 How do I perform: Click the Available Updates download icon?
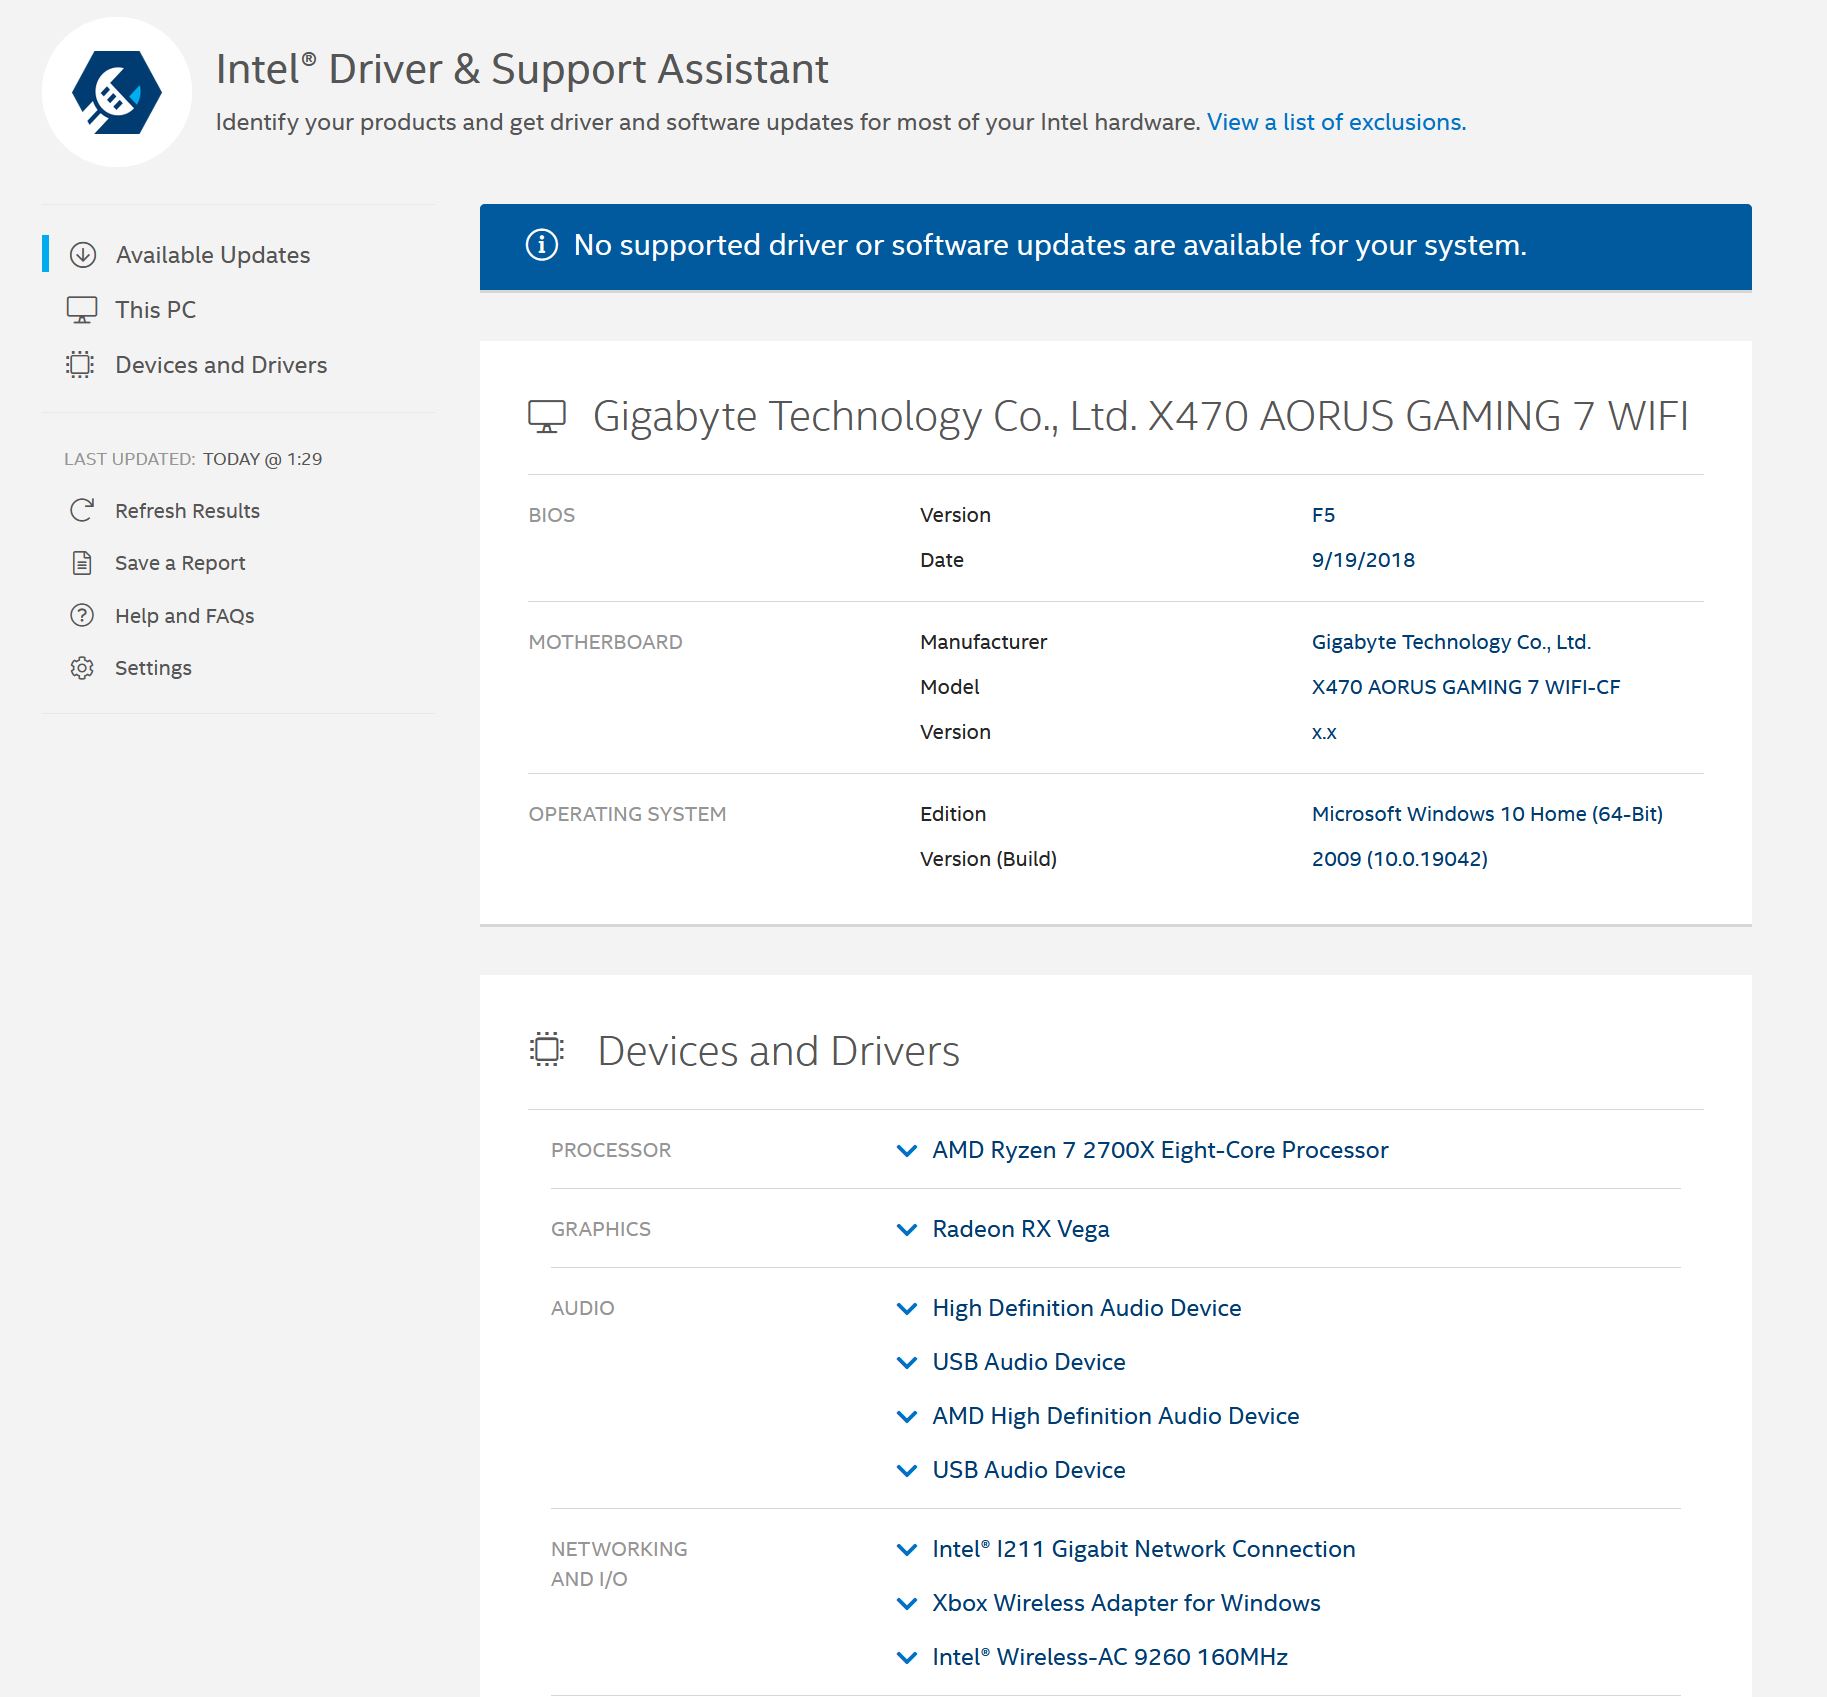83,255
